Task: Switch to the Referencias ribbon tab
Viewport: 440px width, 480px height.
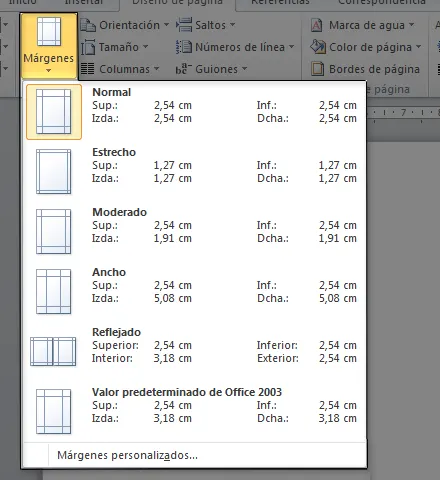Action: (x=280, y=3)
